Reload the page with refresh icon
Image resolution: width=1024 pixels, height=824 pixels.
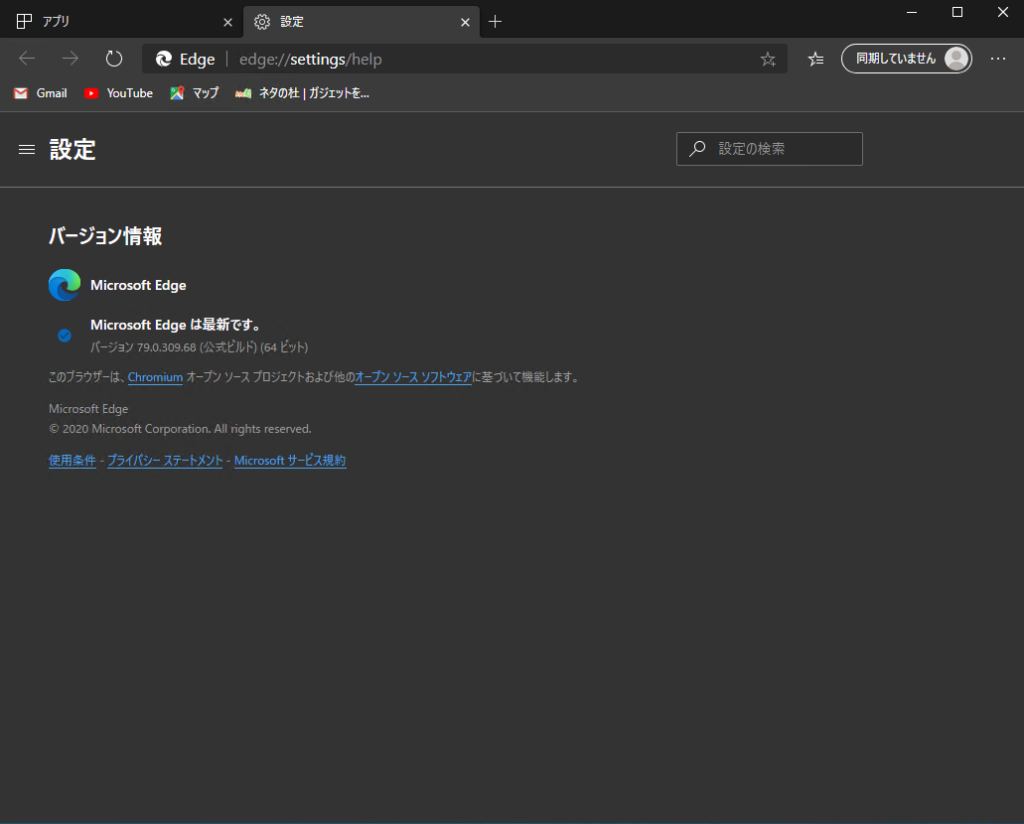(x=114, y=59)
